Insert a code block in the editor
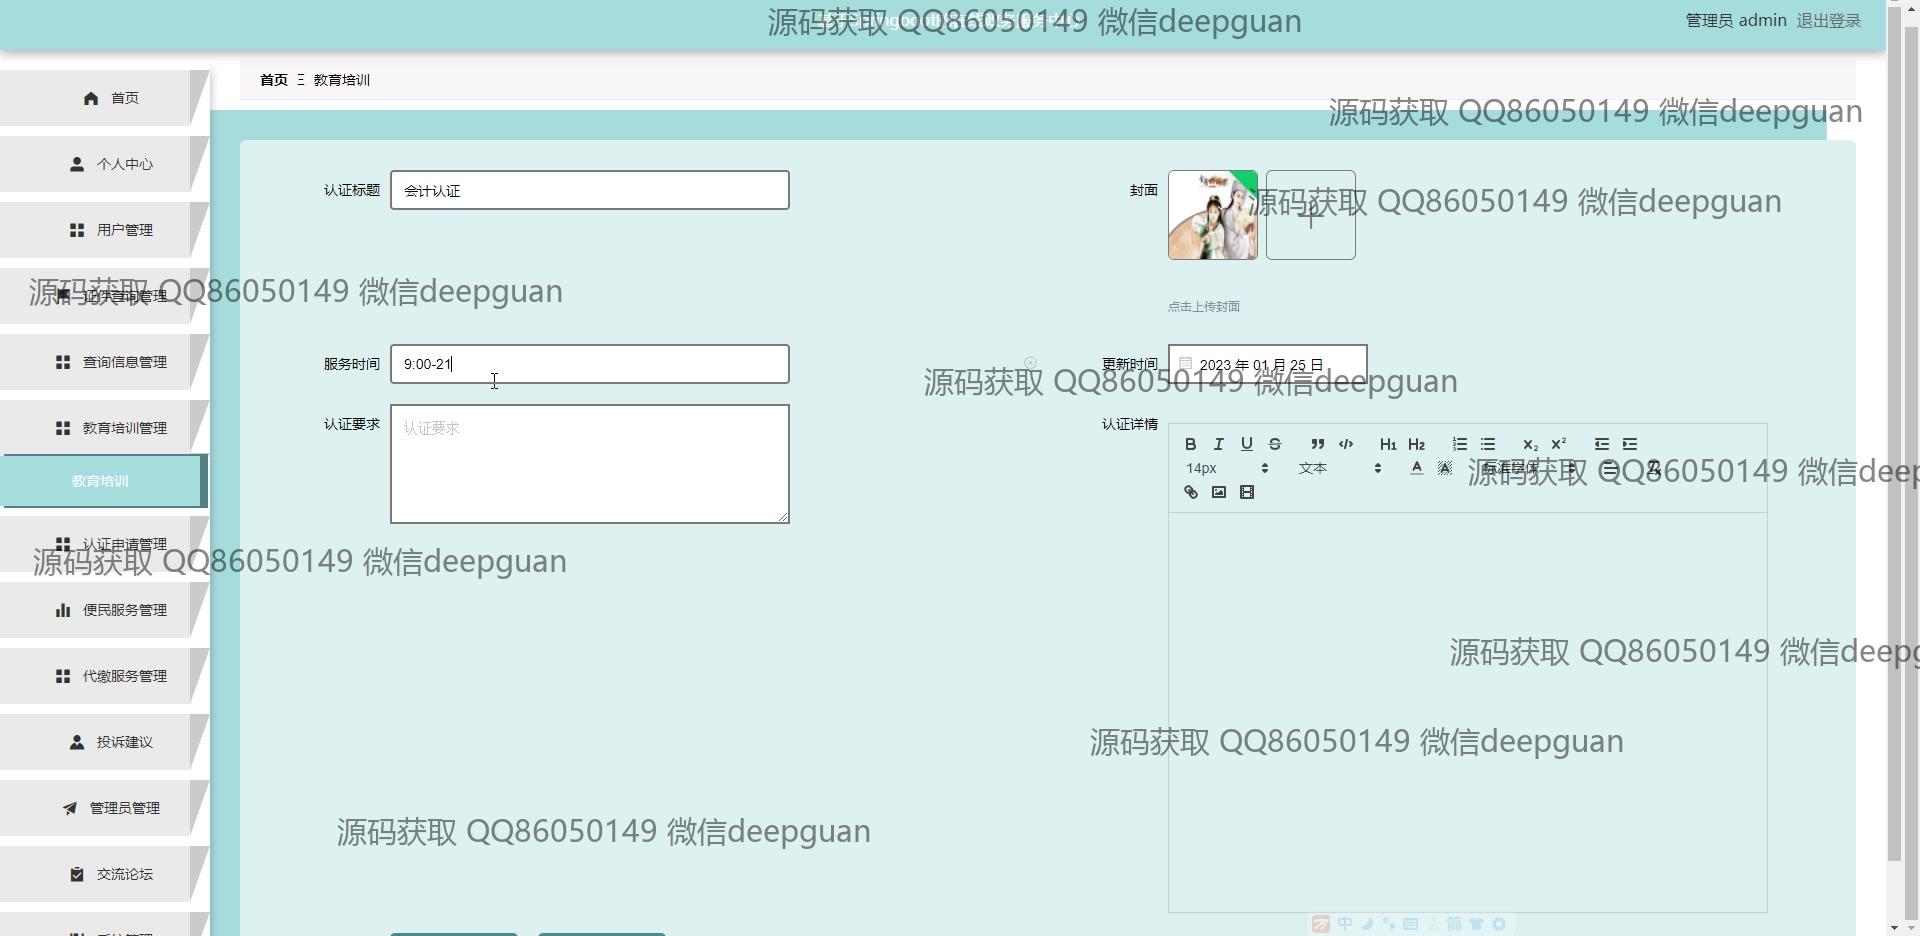Screen dimensions: 1920x936 click(1345, 444)
